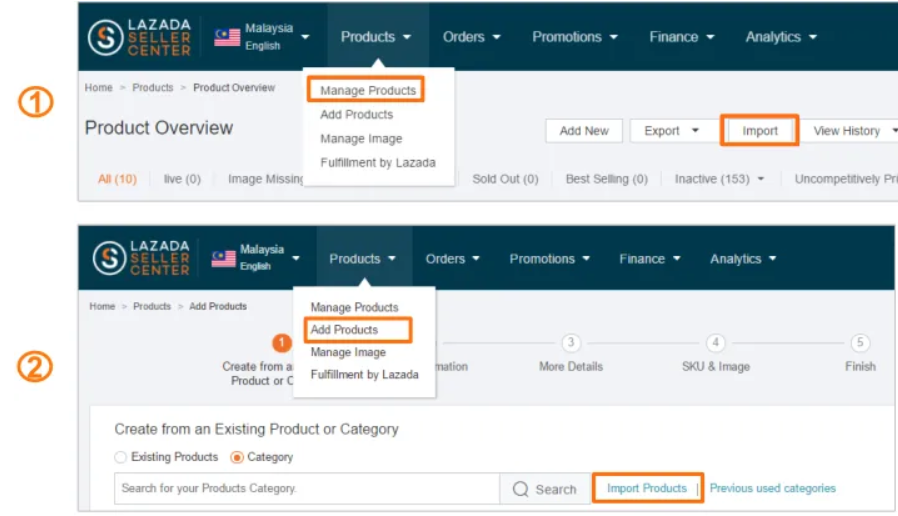The height and width of the screenshot is (516, 898).
Task: Open the Malaysia English language dropdown in the top header
Action: tap(262, 37)
